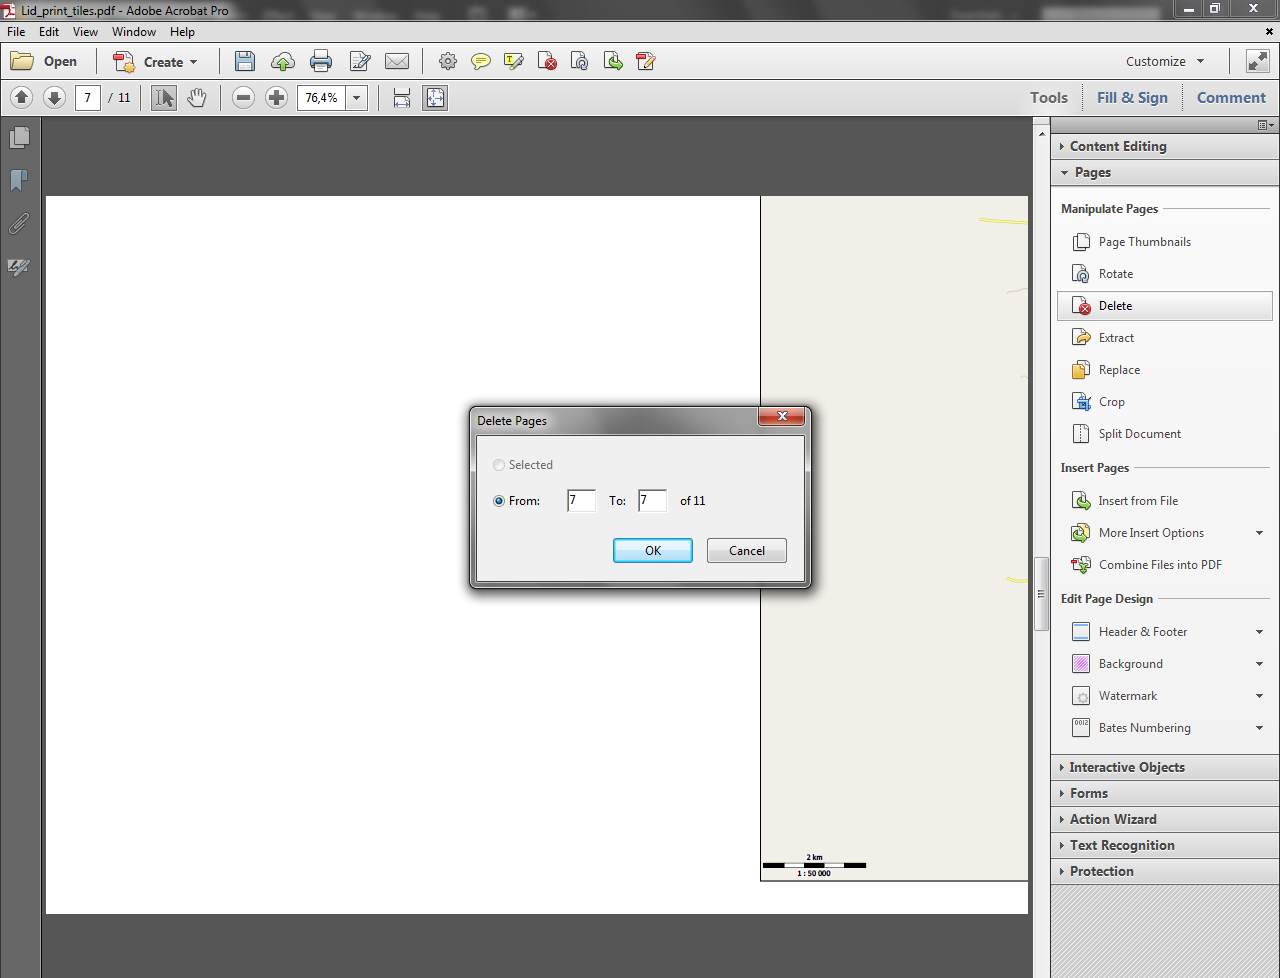
Task: Cancel the Delete Pages dialog
Action: tap(747, 551)
